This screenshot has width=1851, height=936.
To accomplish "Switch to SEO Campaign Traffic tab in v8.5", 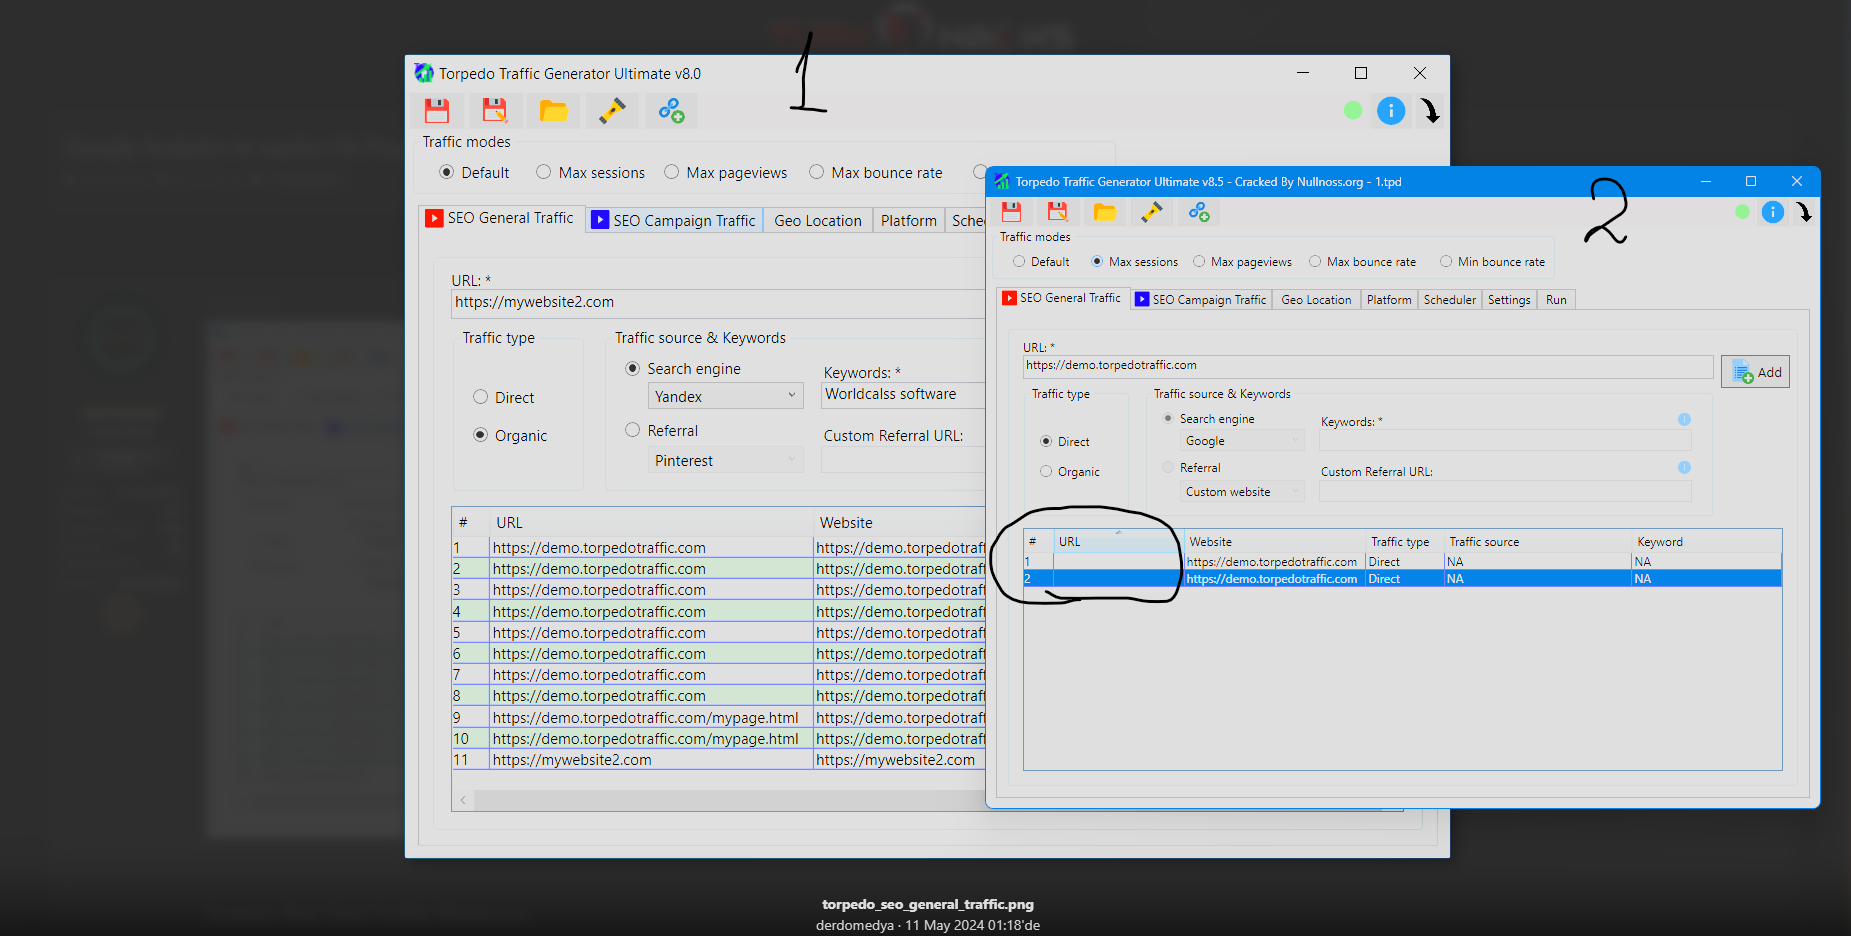I will coord(1201,300).
